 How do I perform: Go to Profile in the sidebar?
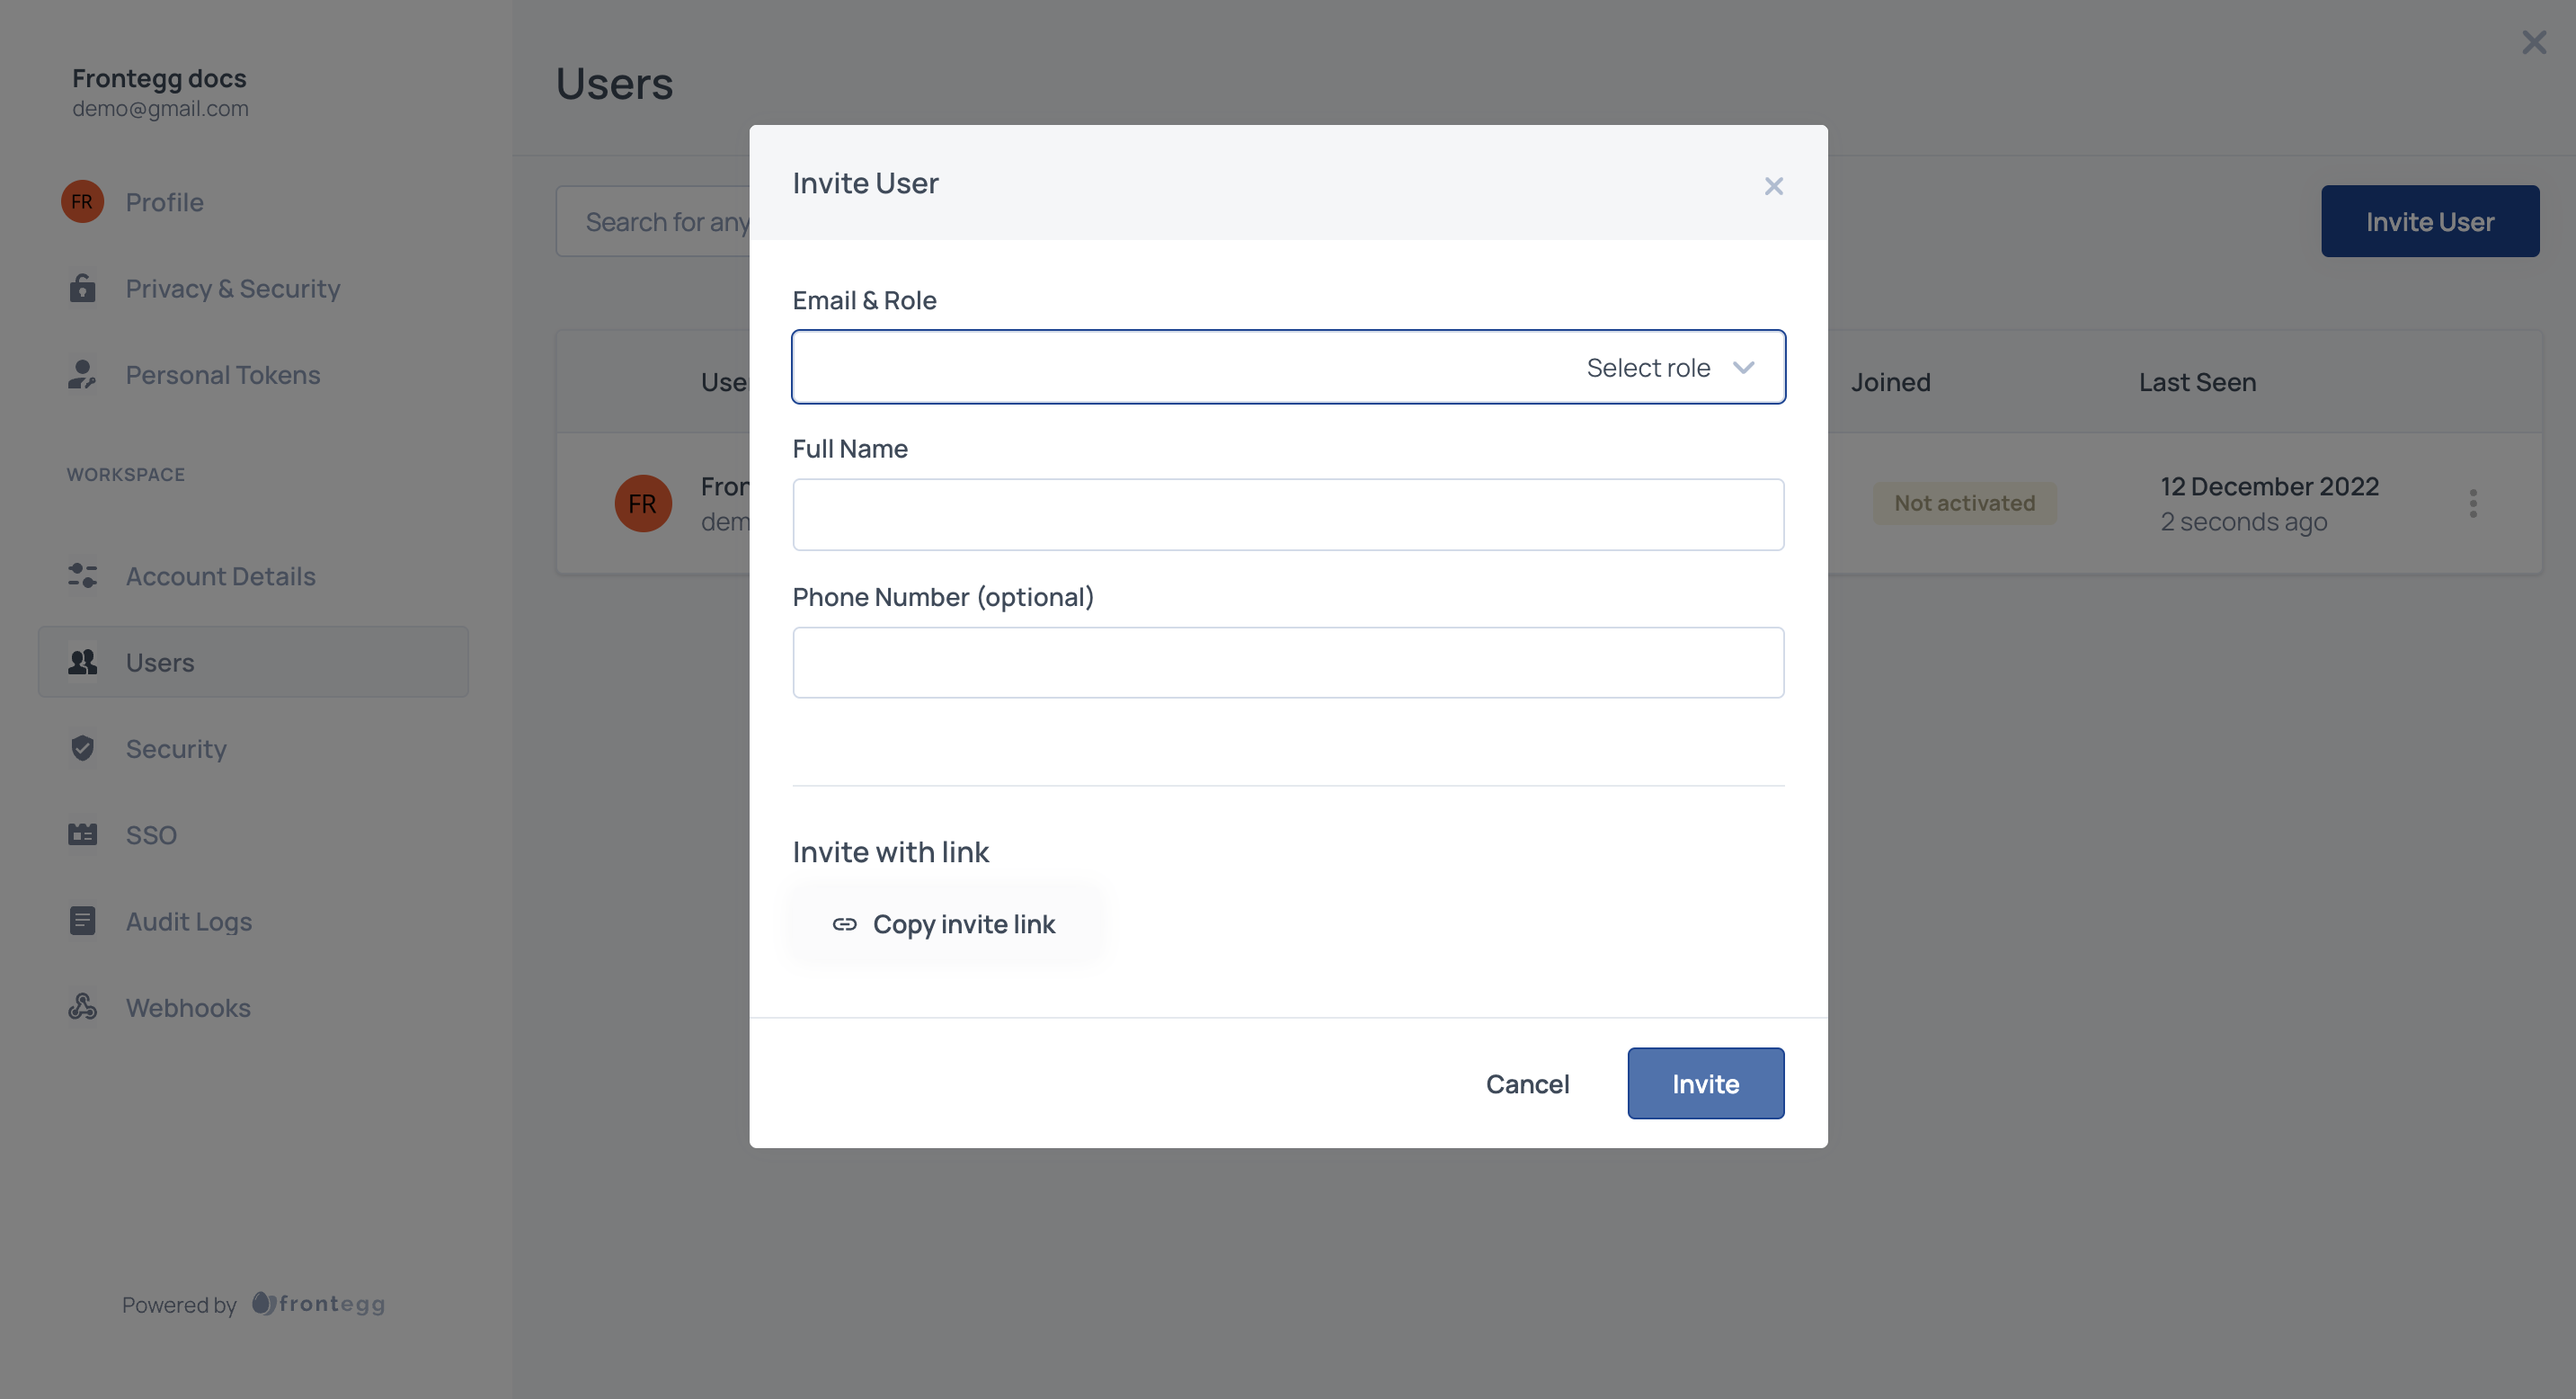[164, 202]
